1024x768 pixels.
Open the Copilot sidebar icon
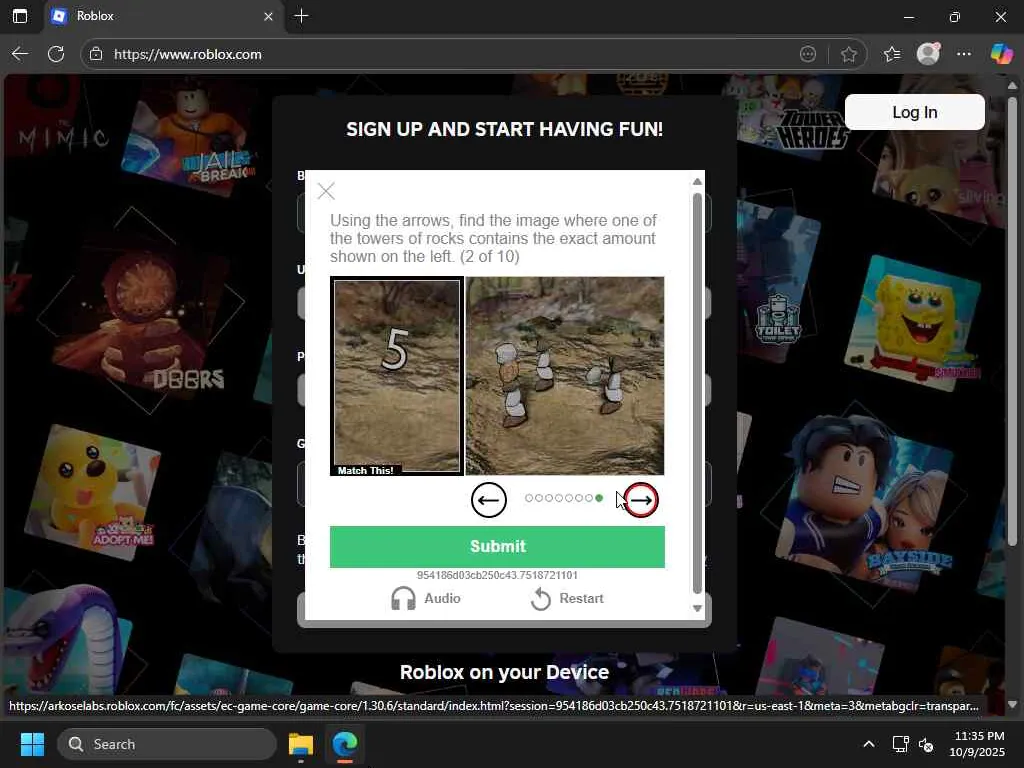(x=1001, y=54)
